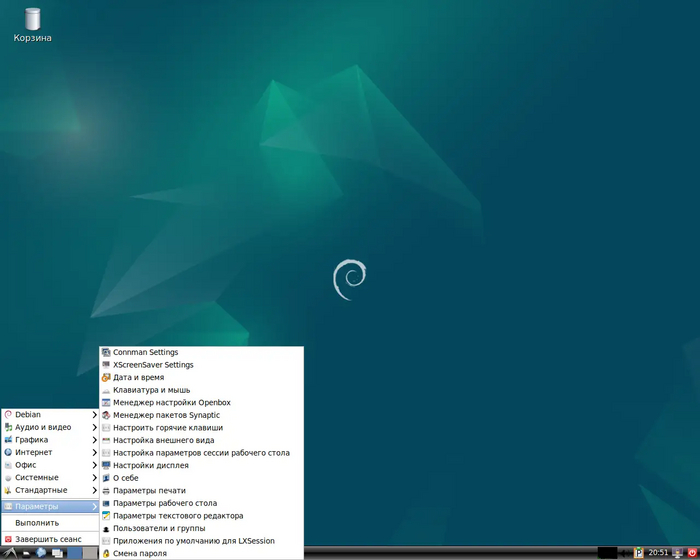Switch to the first blue desktop pager

pyautogui.click(x=74, y=553)
